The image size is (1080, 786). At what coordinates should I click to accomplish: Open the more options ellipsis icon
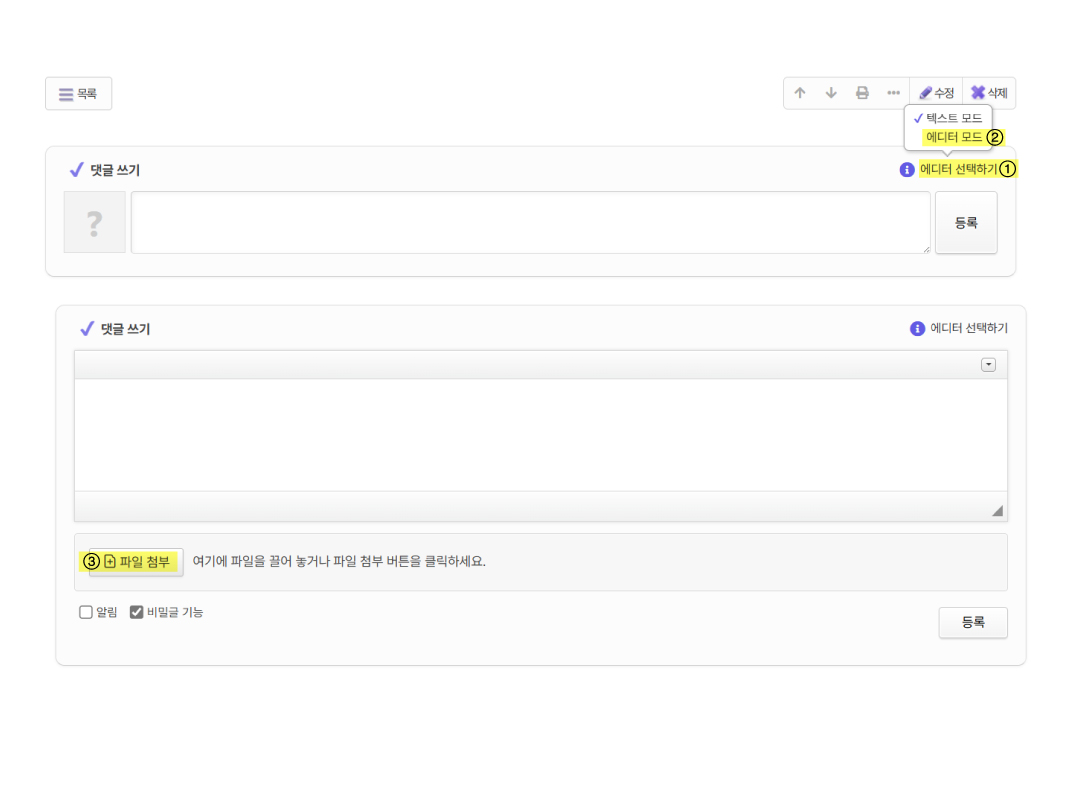[x=893, y=93]
